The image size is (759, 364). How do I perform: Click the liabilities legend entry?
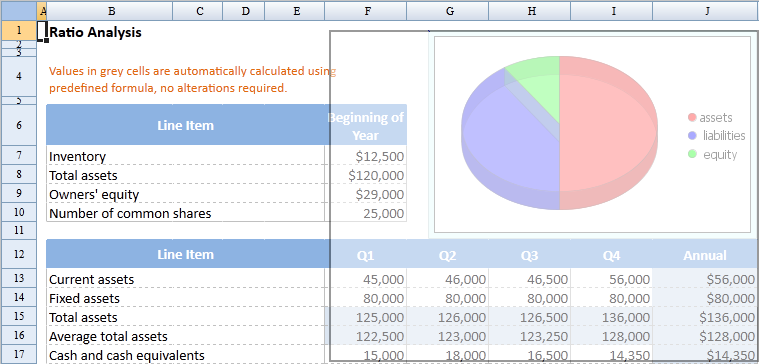coord(716,136)
